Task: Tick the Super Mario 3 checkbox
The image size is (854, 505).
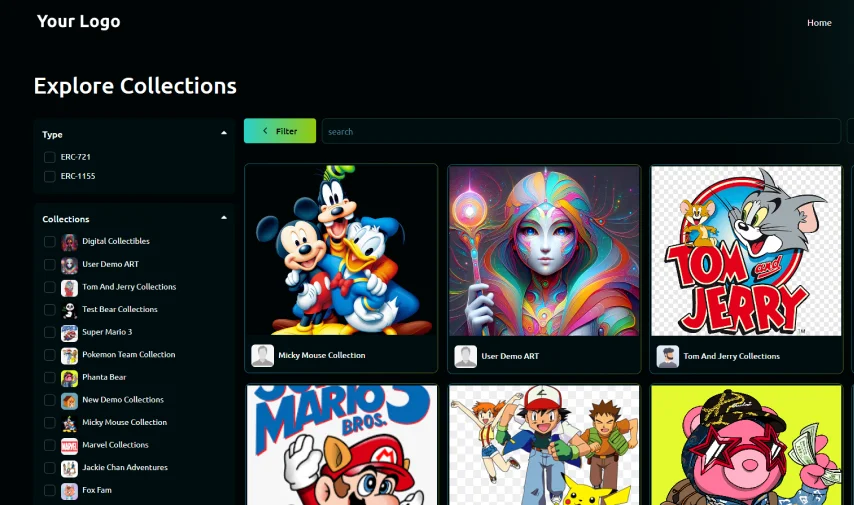Action: tap(50, 333)
